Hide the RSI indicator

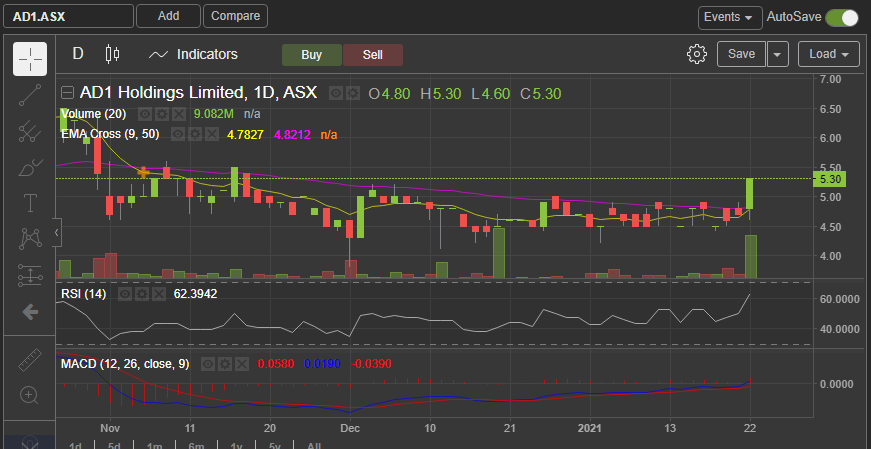click(x=126, y=294)
